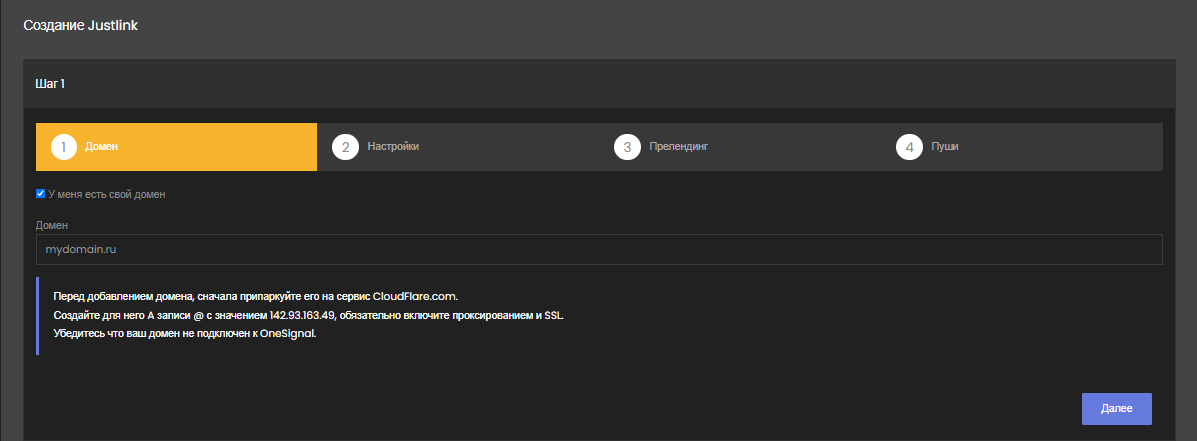This screenshot has height=441, width=1197.
Task: Click the 'Создание Justlink' heading
Action: (80, 25)
